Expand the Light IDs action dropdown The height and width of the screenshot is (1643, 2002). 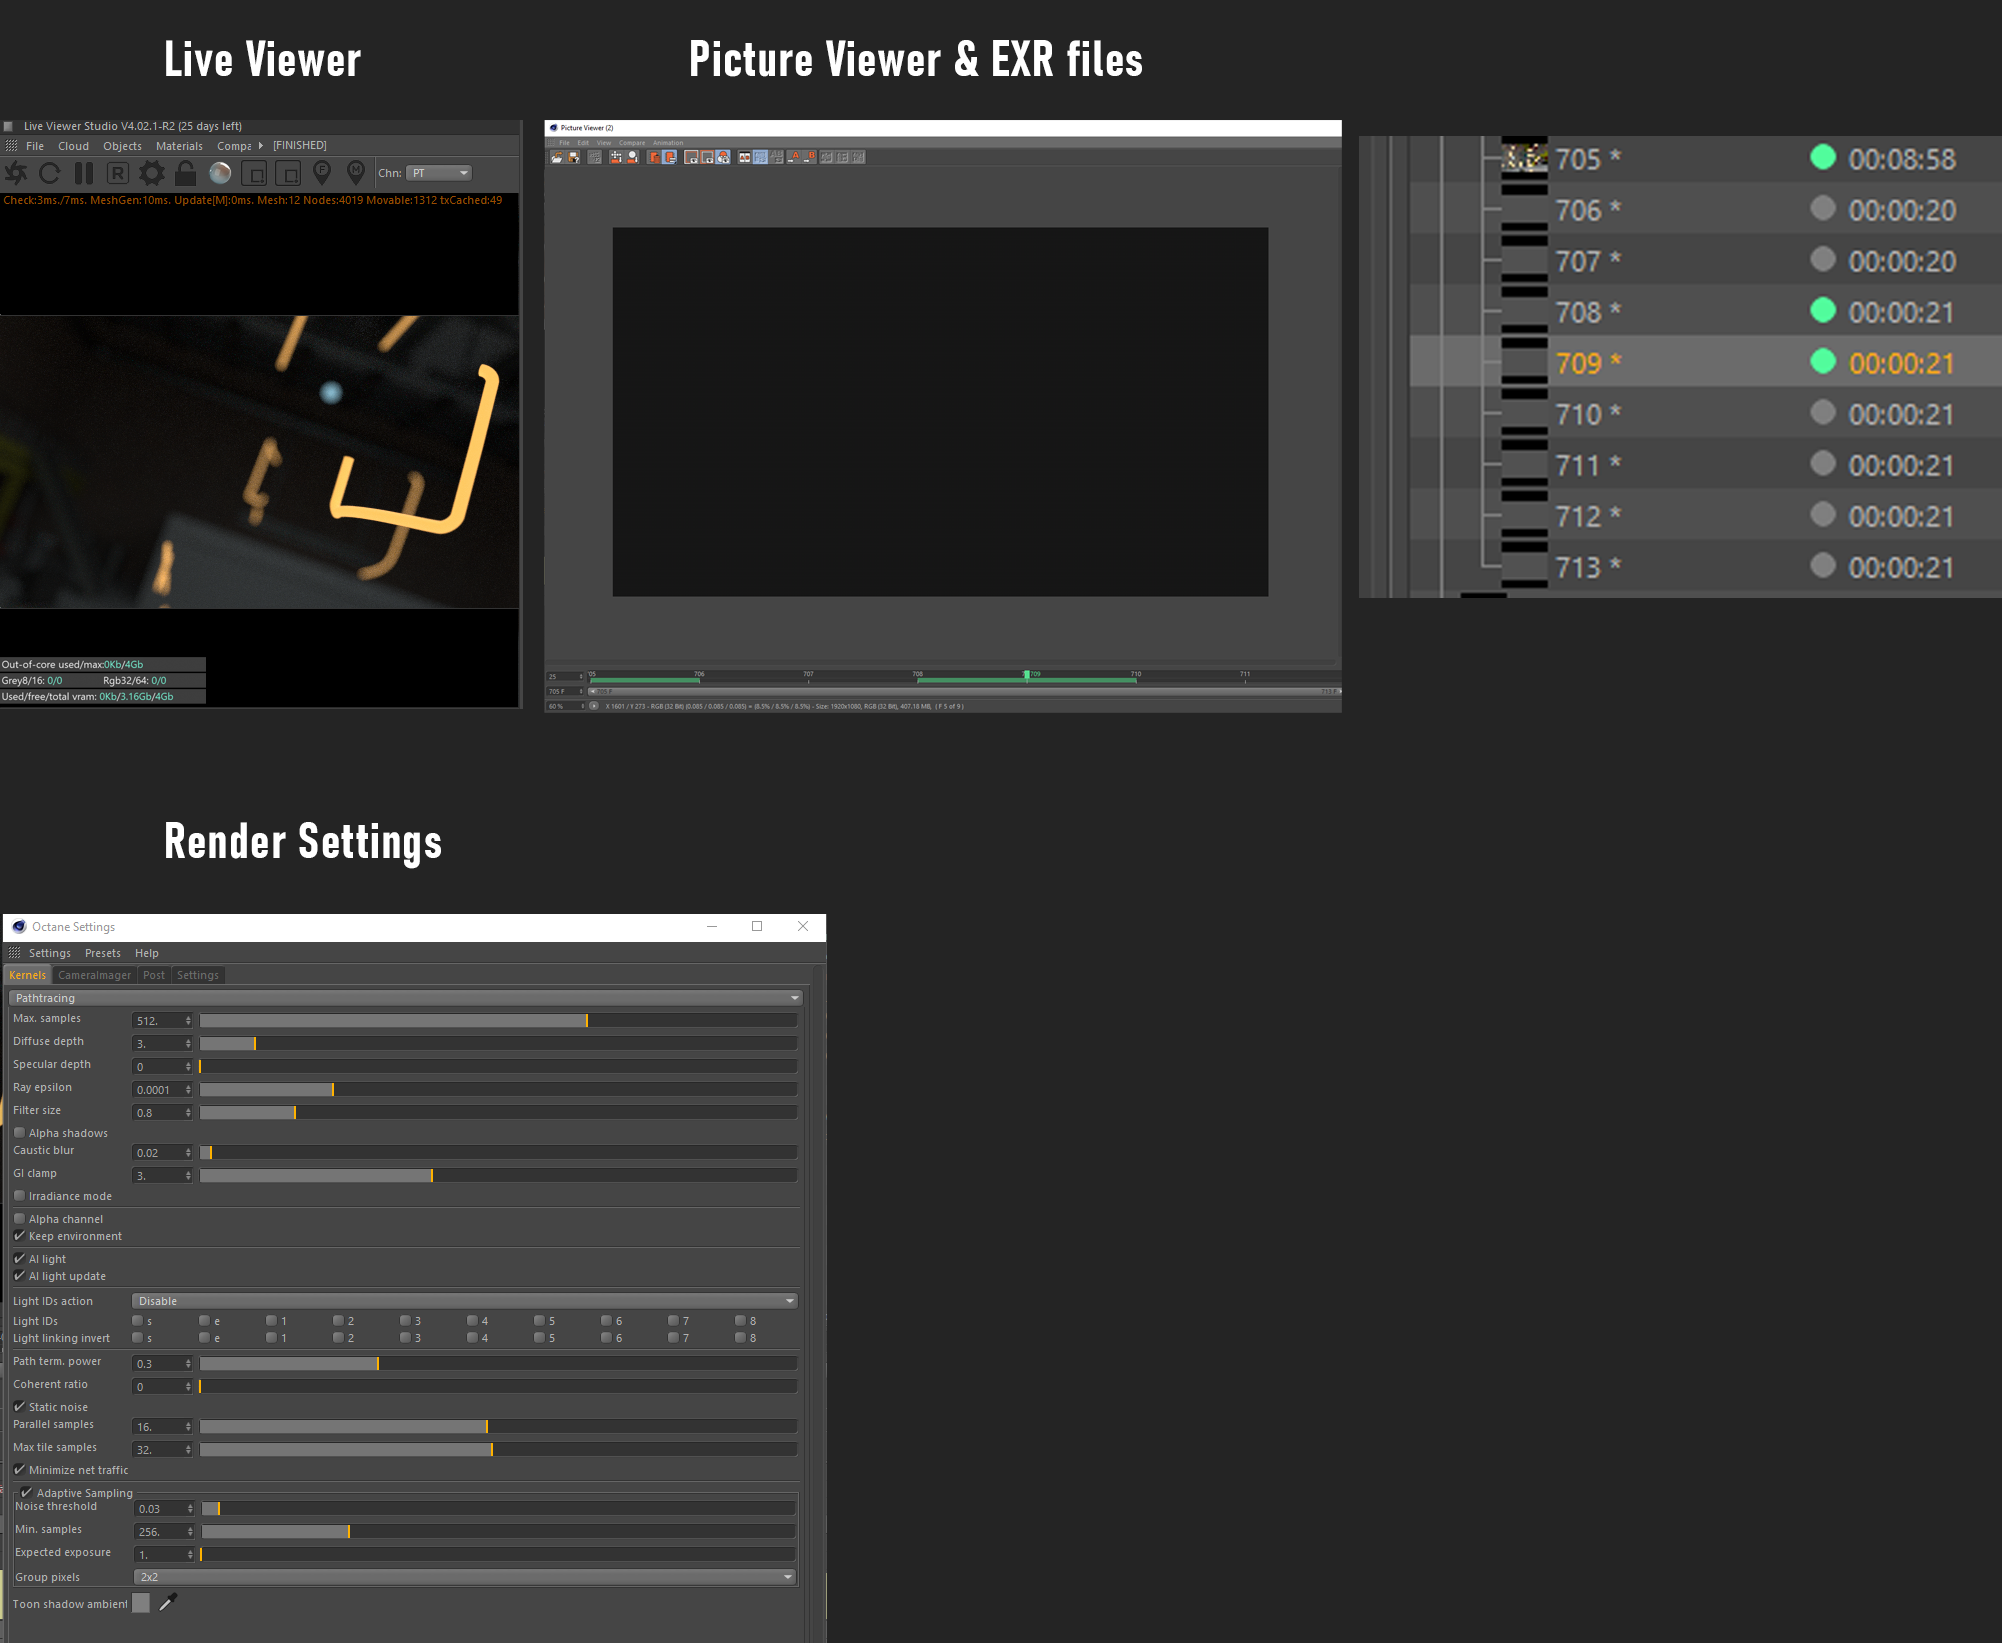coord(465,1301)
